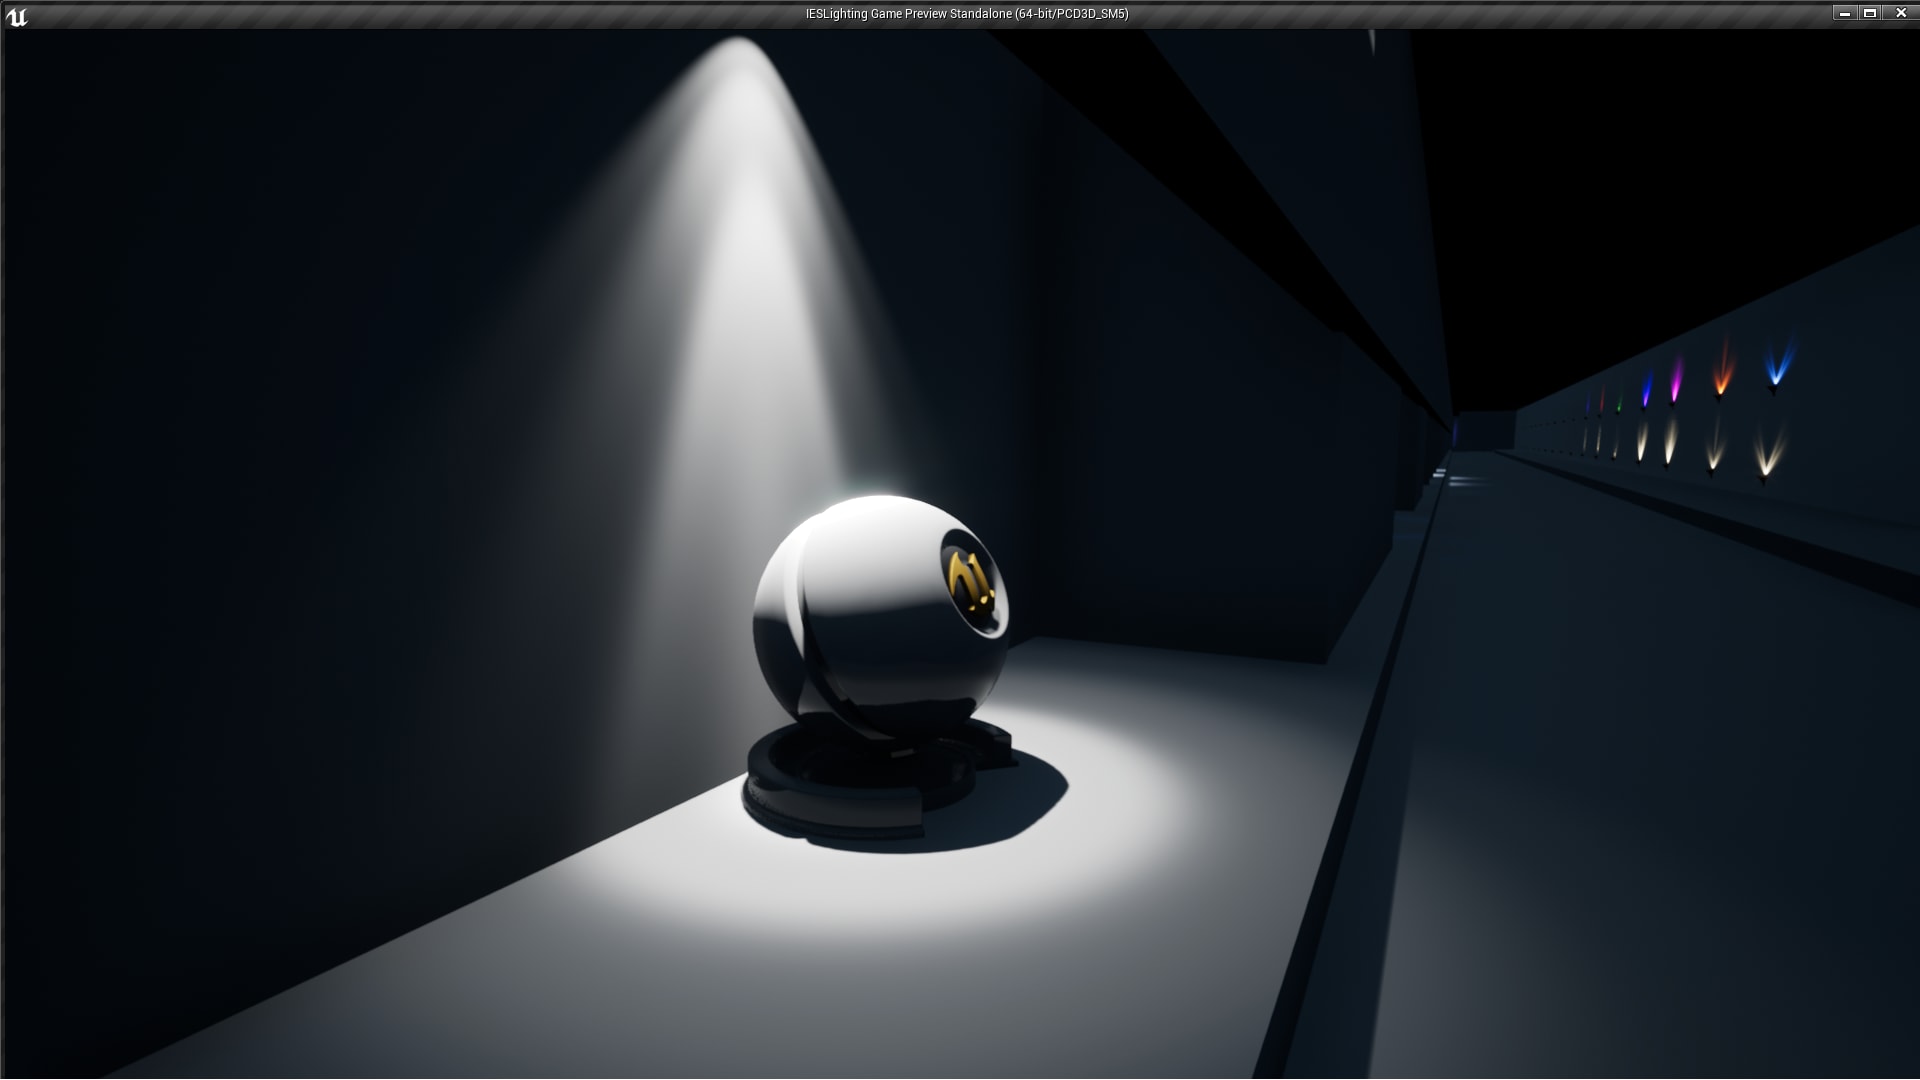Minimize the IESLighting preview window
The height and width of the screenshot is (1080, 1920).
click(x=1843, y=13)
